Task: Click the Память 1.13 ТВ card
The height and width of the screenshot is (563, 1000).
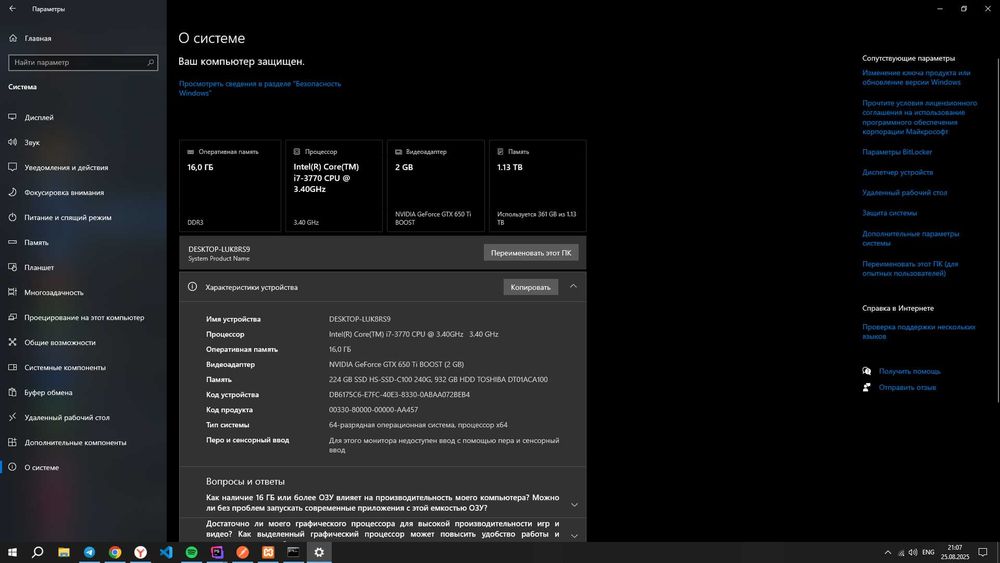Action: pyautogui.click(x=538, y=186)
